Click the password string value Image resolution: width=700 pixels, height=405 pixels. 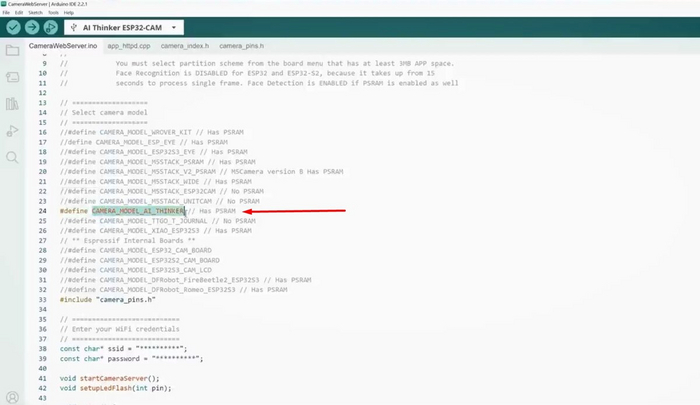pyautogui.click(x=176, y=359)
